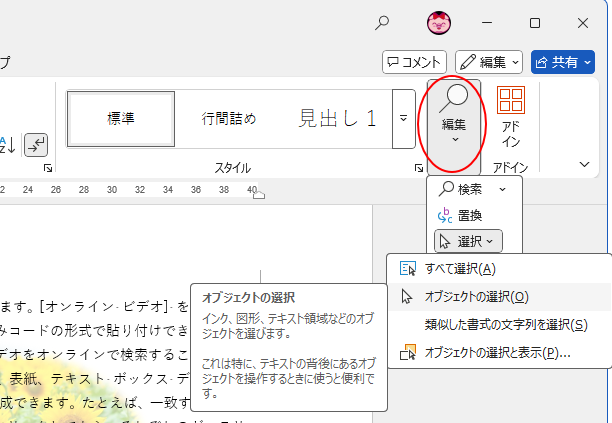Open the 編集 editing group in ribbon
The image size is (612, 423).
(x=454, y=126)
